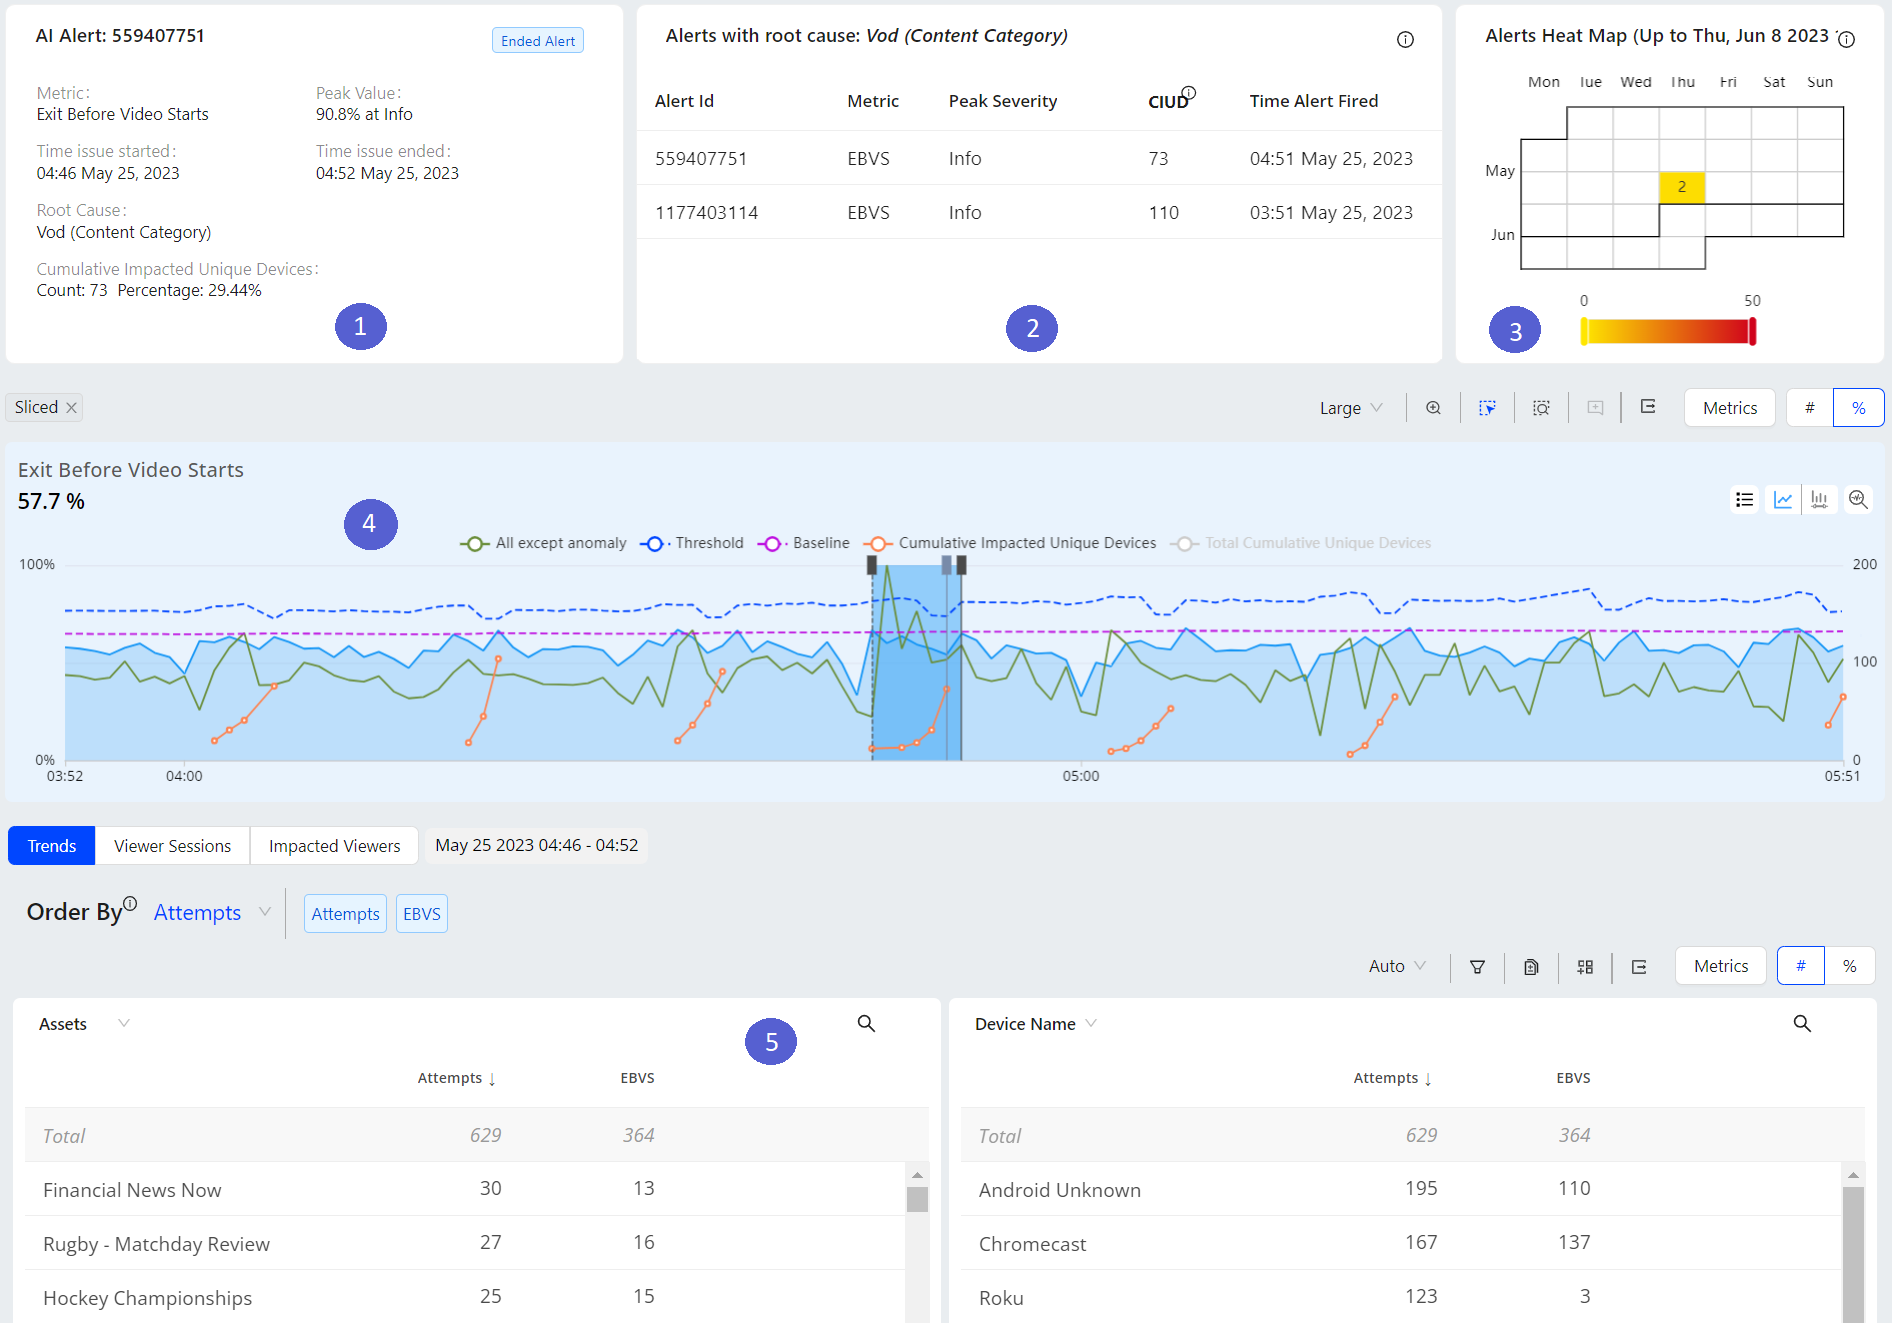
Task: Show the chart legend list view icon
Action: pos(1744,500)
